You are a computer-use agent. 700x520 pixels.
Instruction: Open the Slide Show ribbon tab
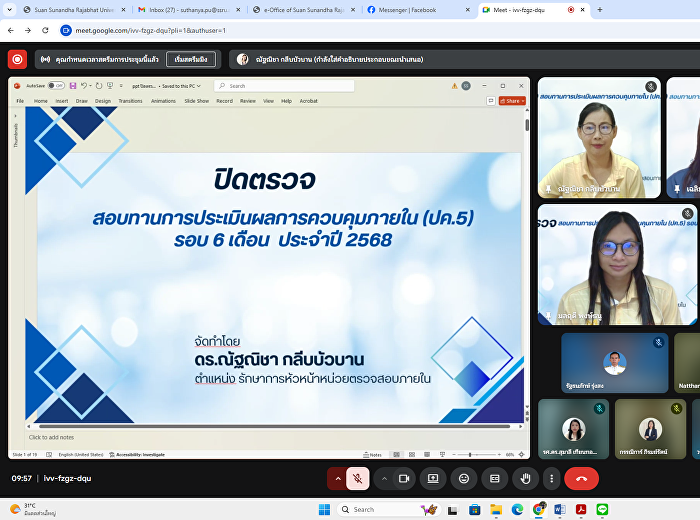pyautogui.click(x=197, y=101)
